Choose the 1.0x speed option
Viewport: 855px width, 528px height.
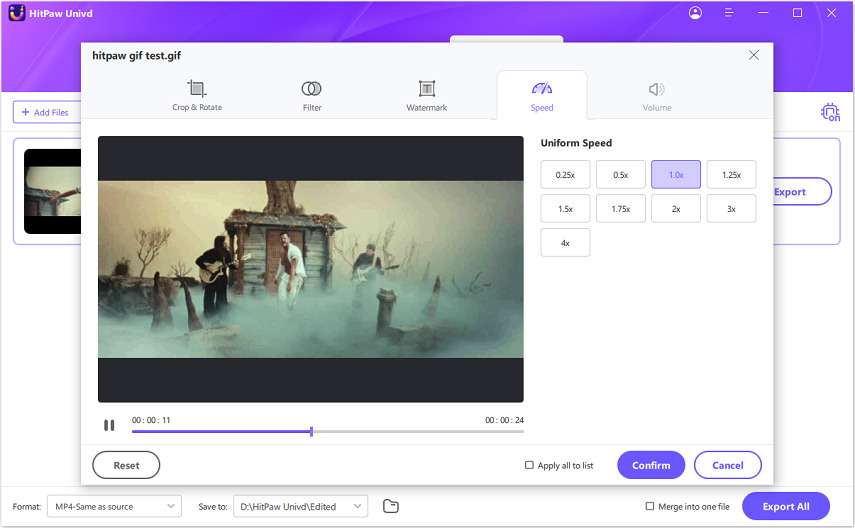[676, 175]
